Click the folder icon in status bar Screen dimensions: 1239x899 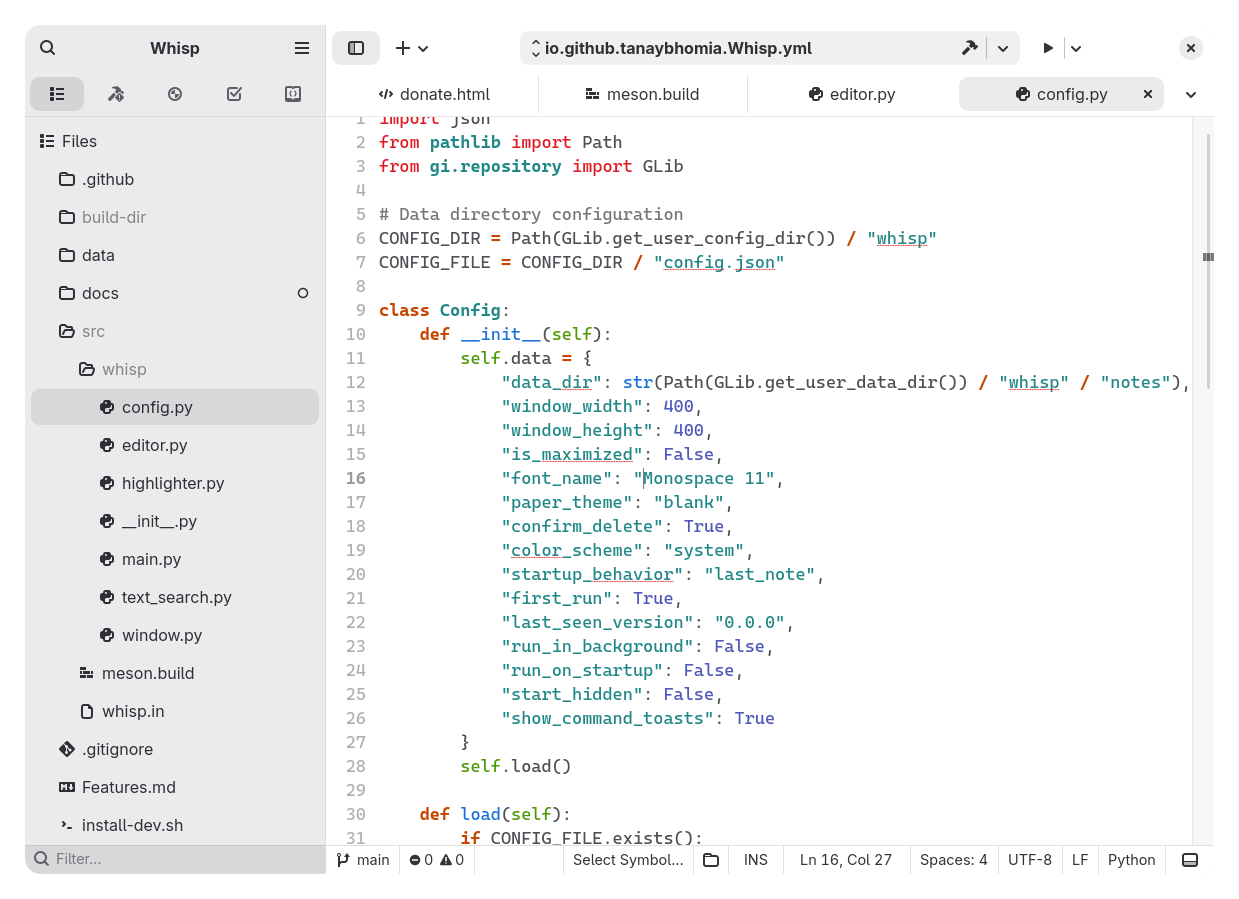pos(711,860)
